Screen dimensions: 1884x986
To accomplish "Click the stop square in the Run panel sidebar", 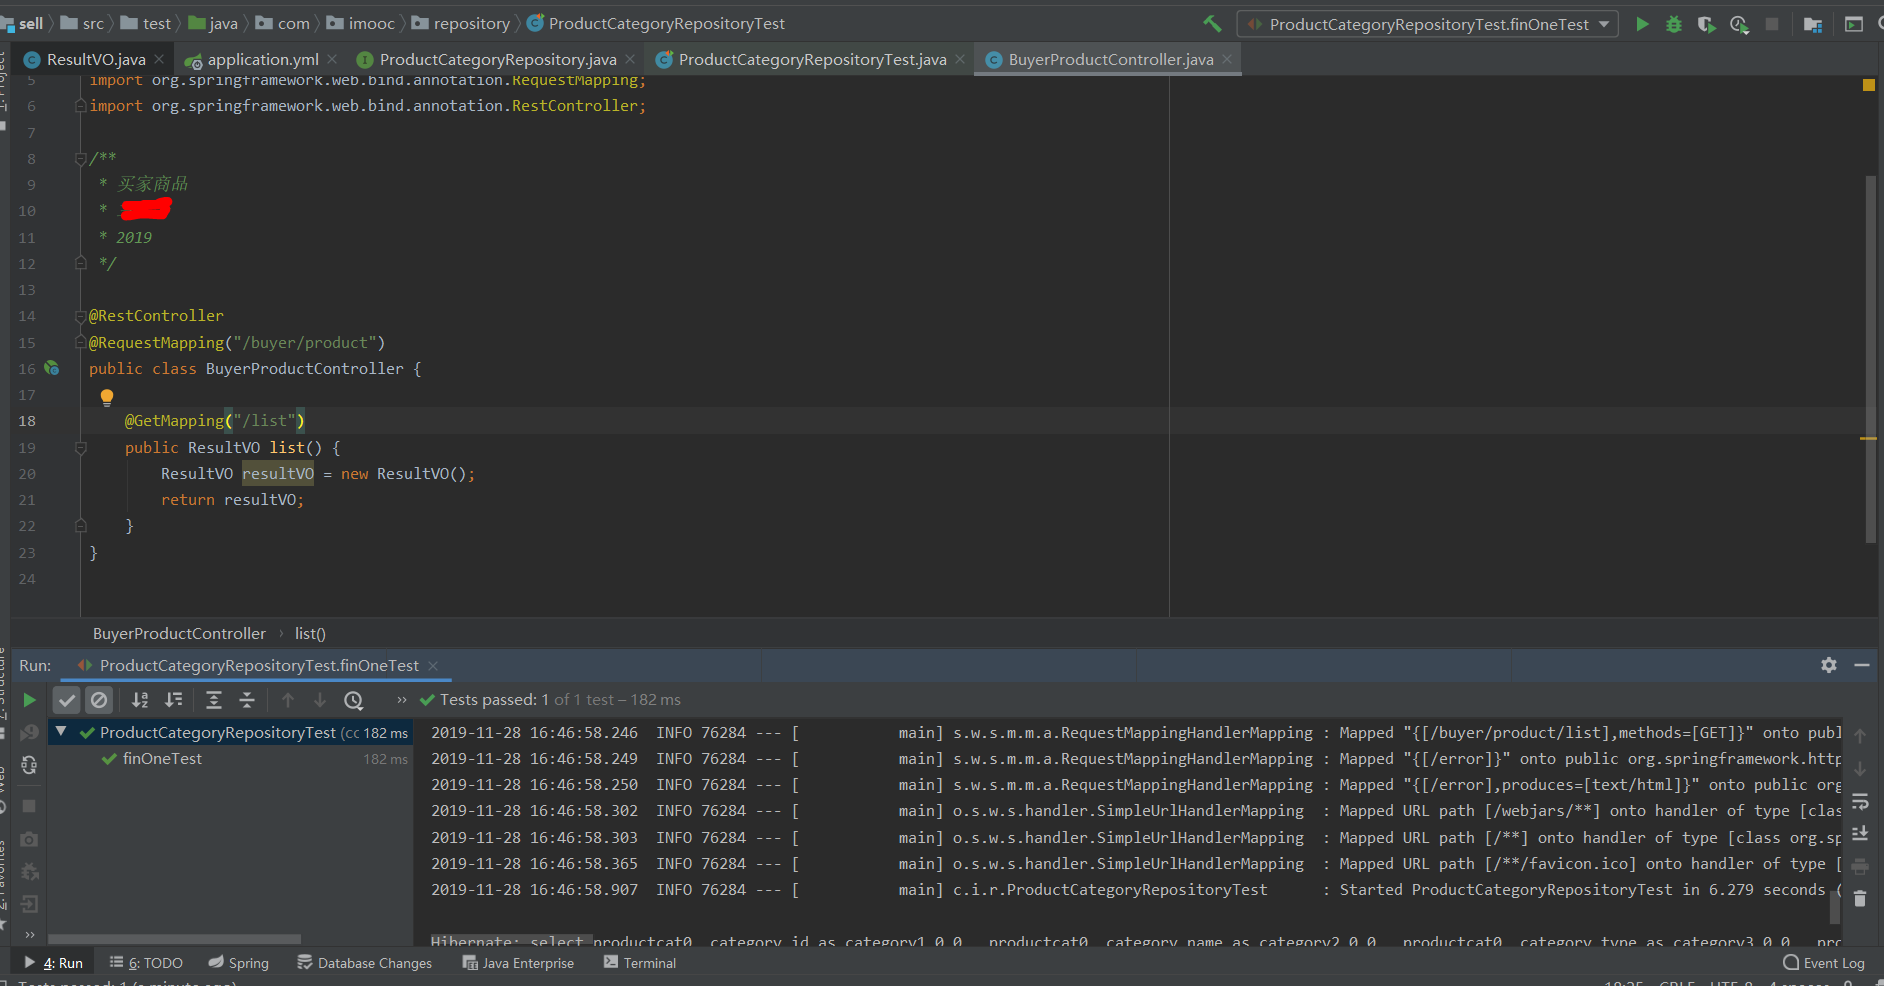I will point(29,806).
